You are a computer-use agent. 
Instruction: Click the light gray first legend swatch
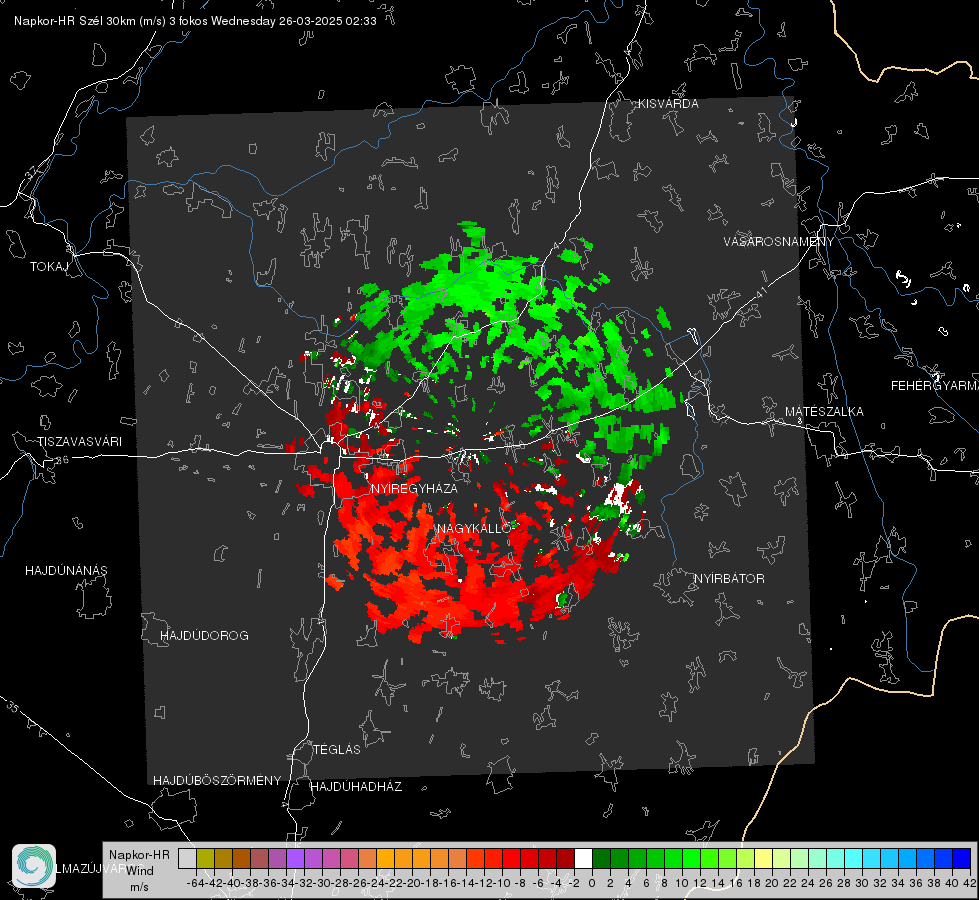click(187, 858)
